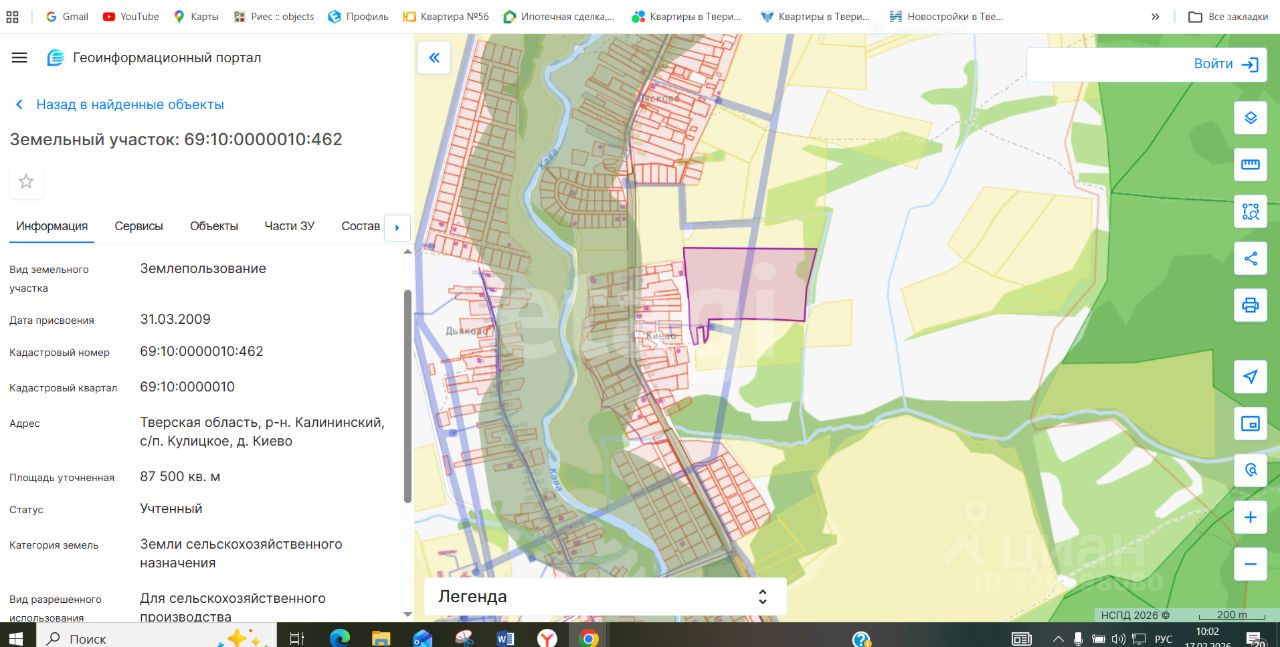
Task: Zoom in the map with plus
Action: [x=1250, y=518]
